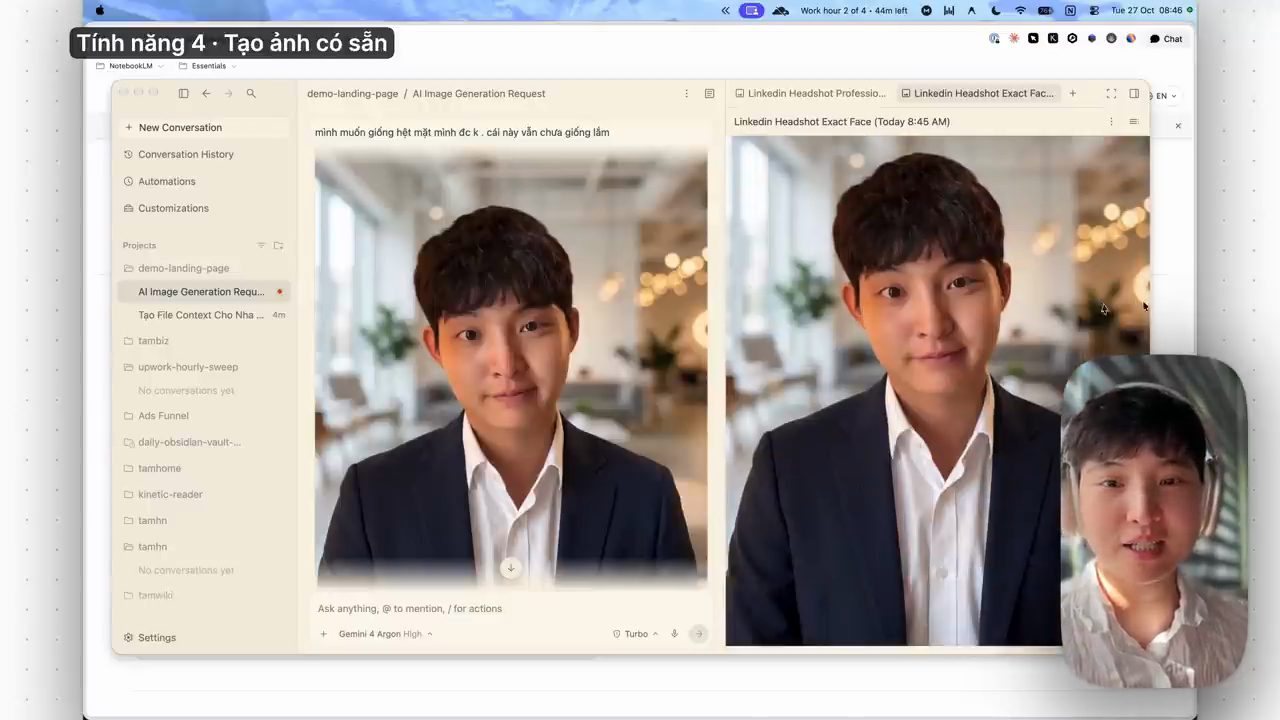This screenshot has width=1280, height=720.
Task: Open macOS Control Center
Action: pyautogui.click(x=1094, y=11)
